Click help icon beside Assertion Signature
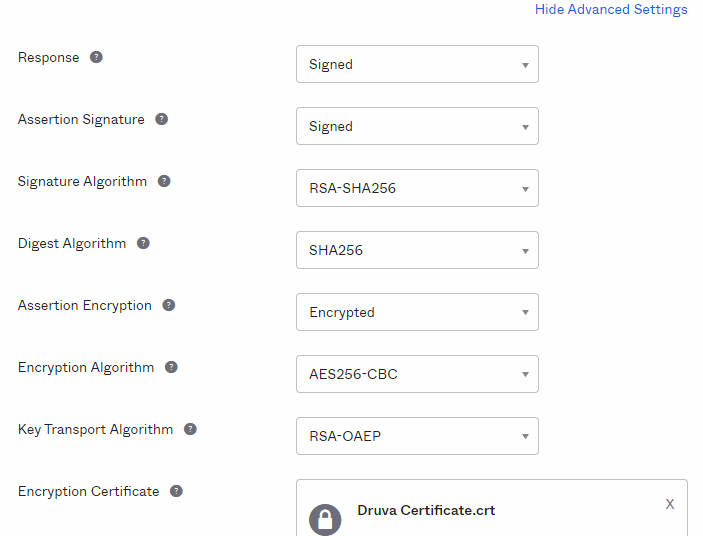Viewport: 703px width, 536px height. click(161, 119)
